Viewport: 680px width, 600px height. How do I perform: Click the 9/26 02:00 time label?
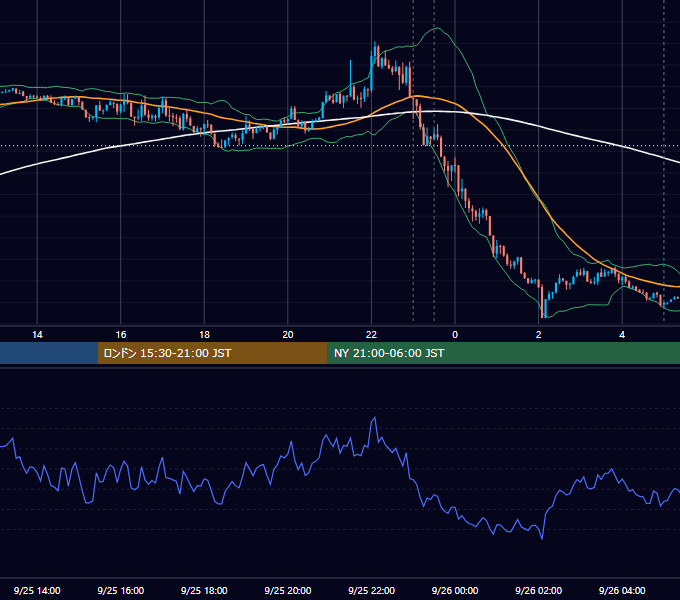[539, 590]
